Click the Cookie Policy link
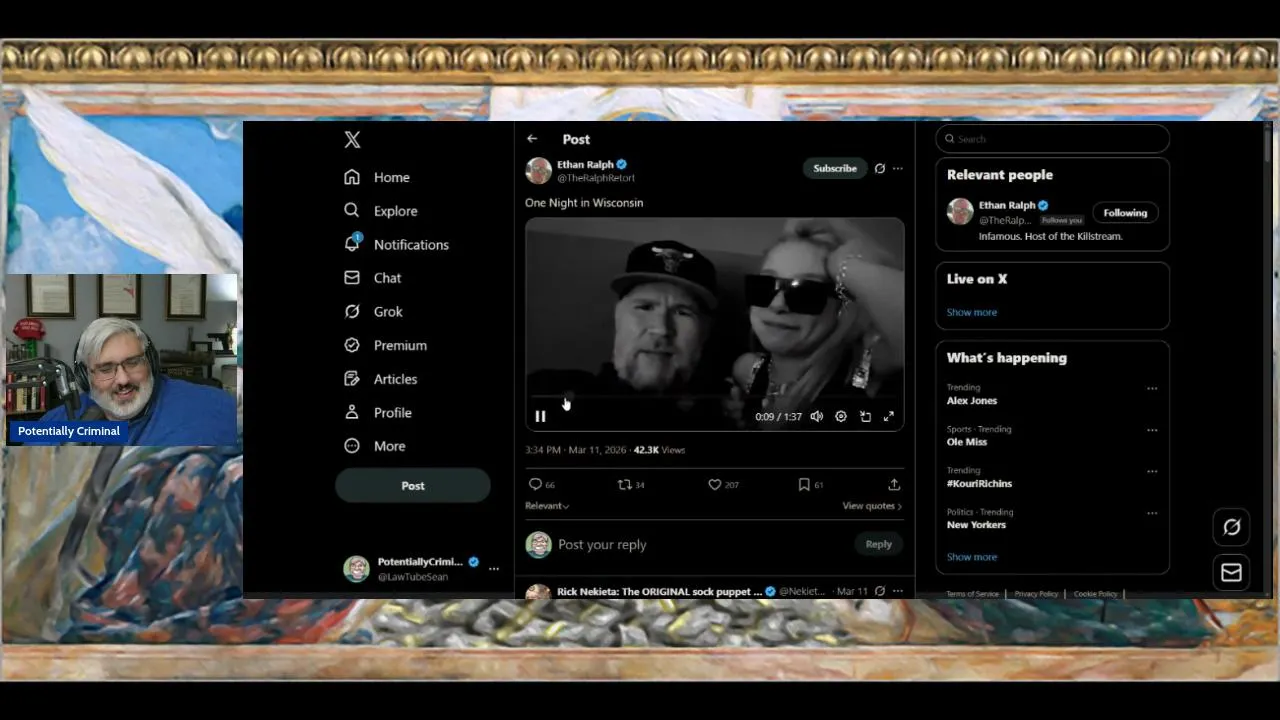Screen dimensions: 1280x720 [1096, 594]
